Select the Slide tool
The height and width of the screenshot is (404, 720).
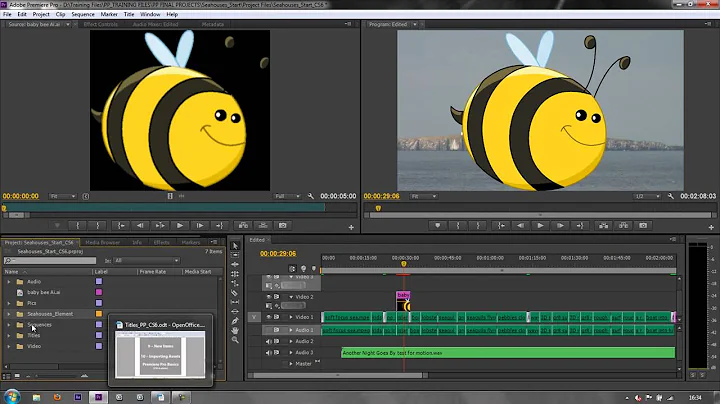click(x=235, y=311)
